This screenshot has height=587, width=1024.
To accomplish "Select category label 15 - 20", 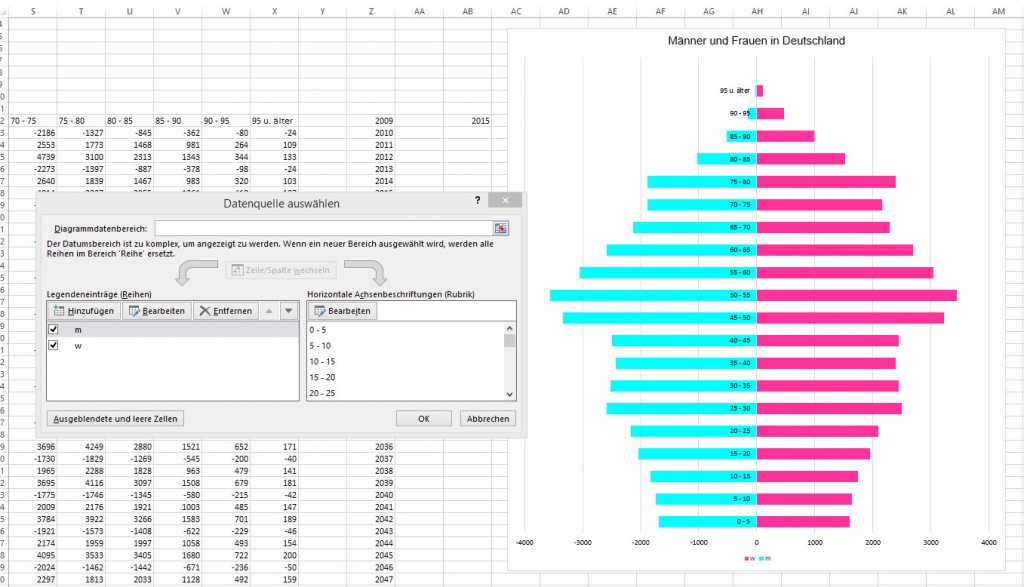I will [x=322, y=377].
